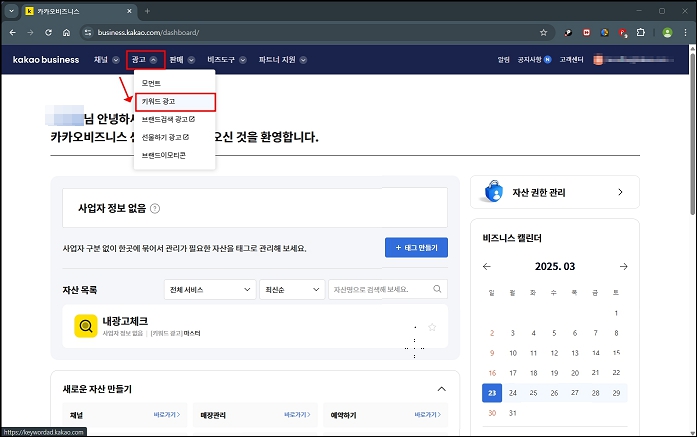
Task: Open the browser extensions puzzle icon
Action: [x=641, y=32]
